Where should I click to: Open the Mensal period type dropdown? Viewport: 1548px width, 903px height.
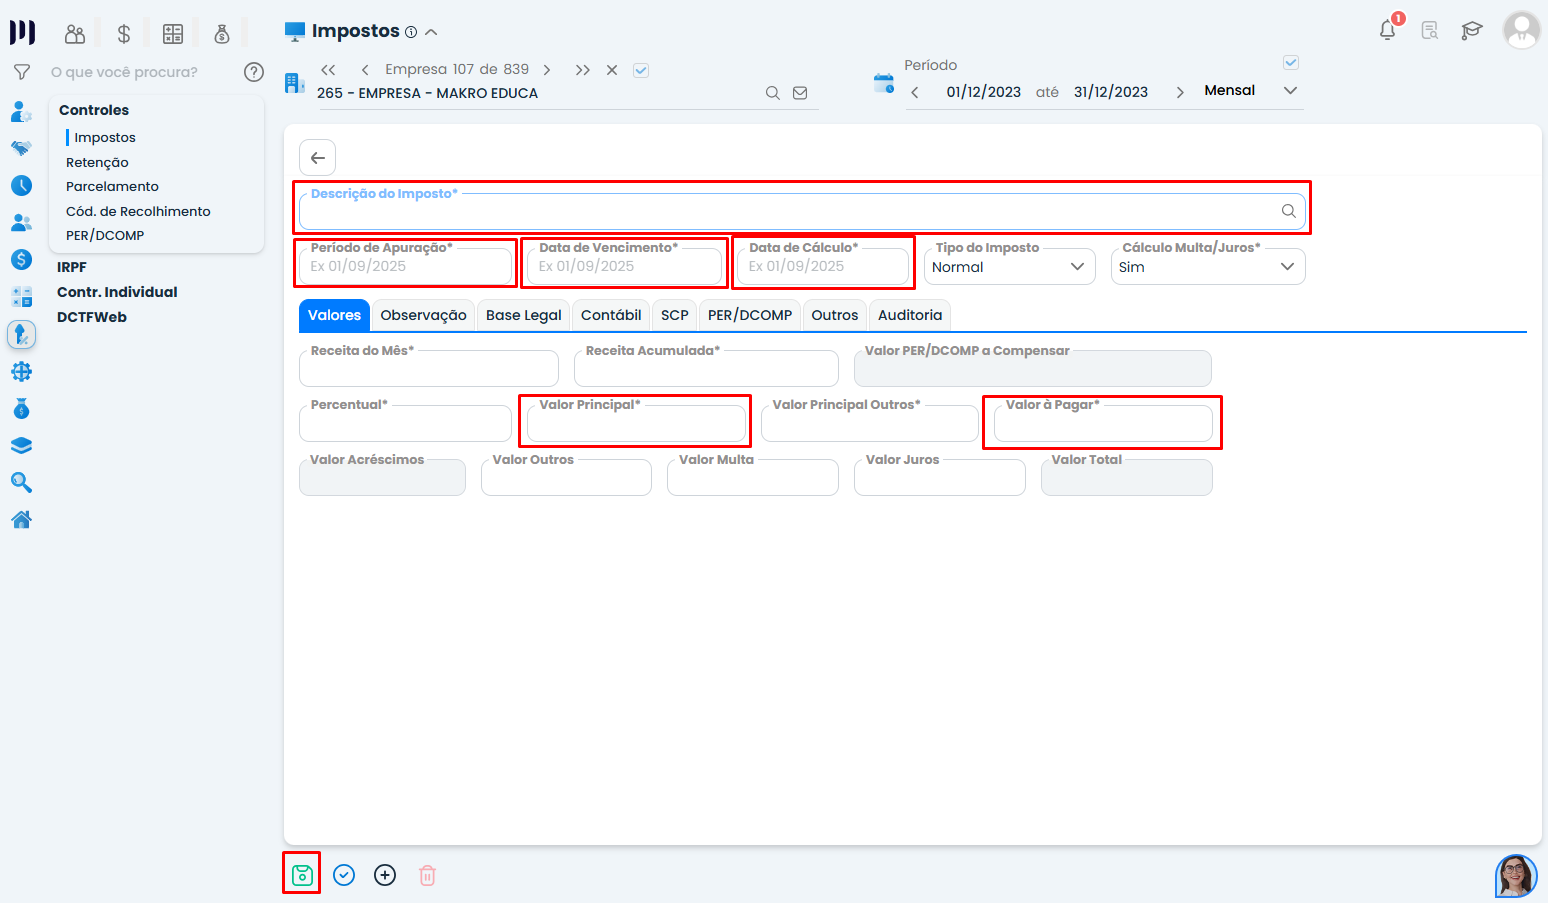point(1250,91)
